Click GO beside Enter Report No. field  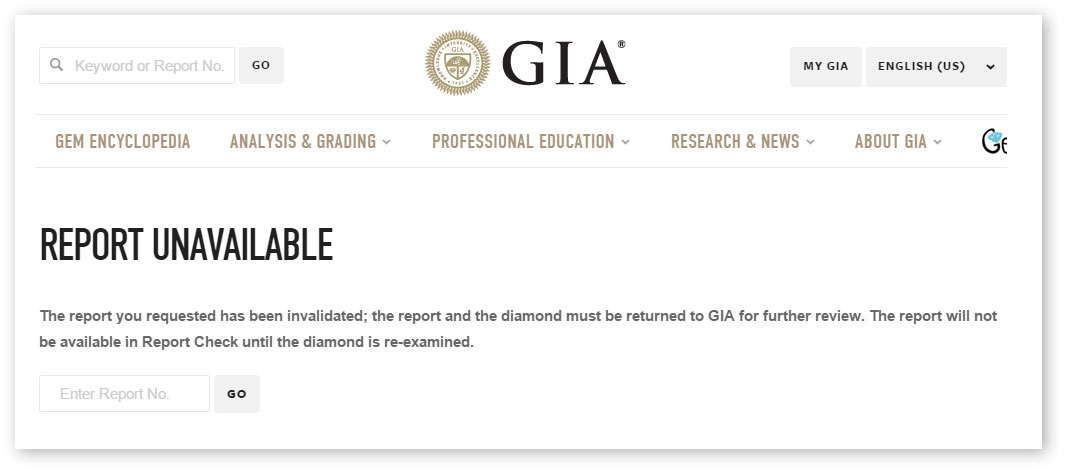[237, 394]
